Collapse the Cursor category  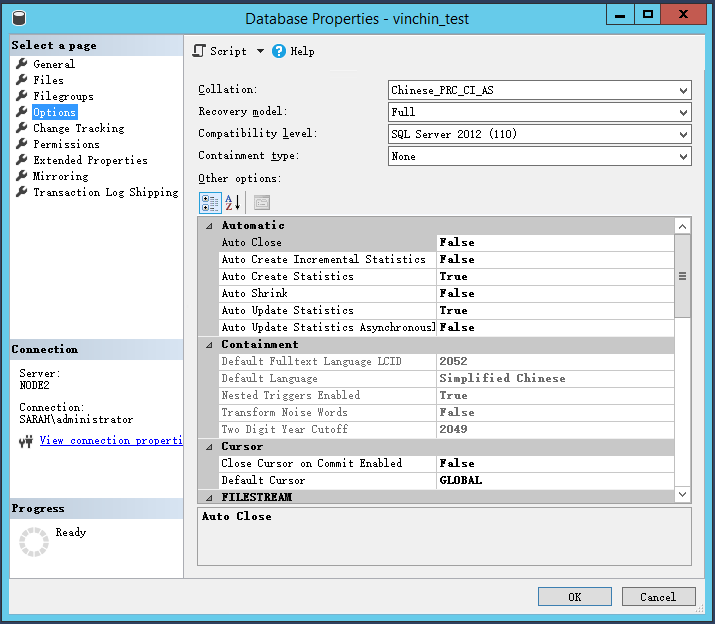tap(209, 447)
